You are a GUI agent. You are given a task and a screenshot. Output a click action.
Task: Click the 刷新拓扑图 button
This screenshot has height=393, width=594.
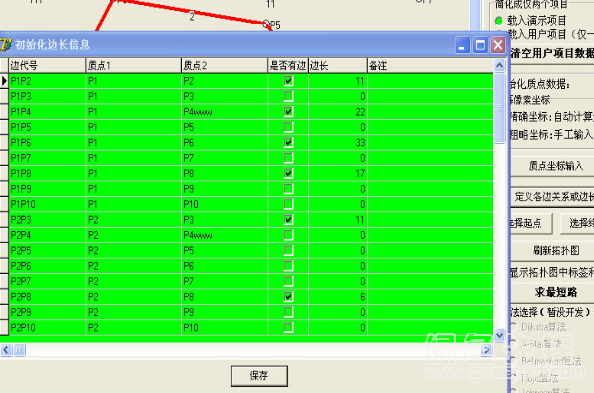553,251
